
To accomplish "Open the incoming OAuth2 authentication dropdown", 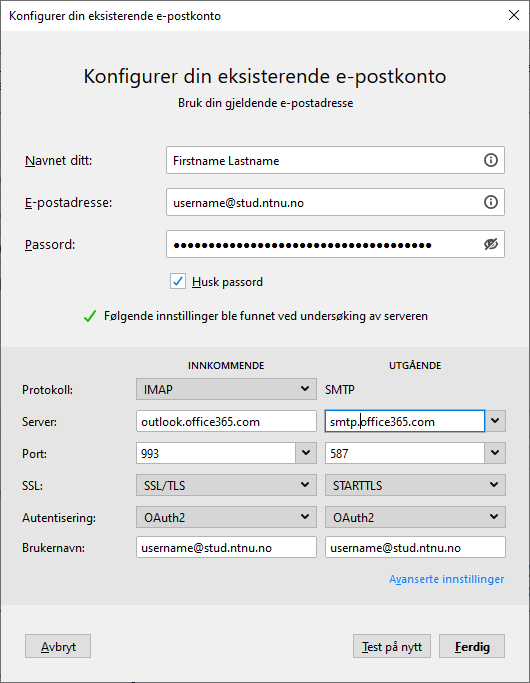I will [x=226, y=517].
